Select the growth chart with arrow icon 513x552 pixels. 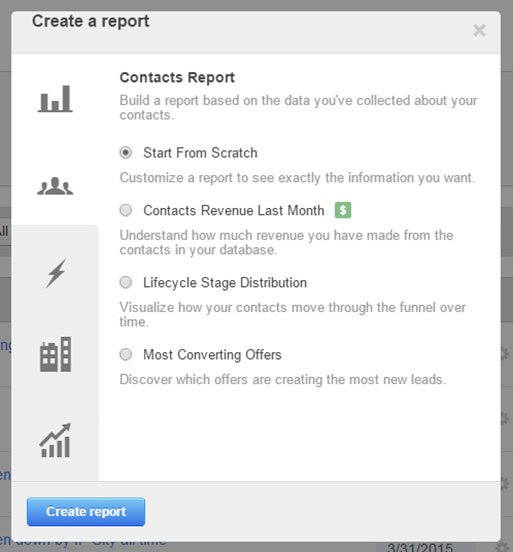point(55,440)
